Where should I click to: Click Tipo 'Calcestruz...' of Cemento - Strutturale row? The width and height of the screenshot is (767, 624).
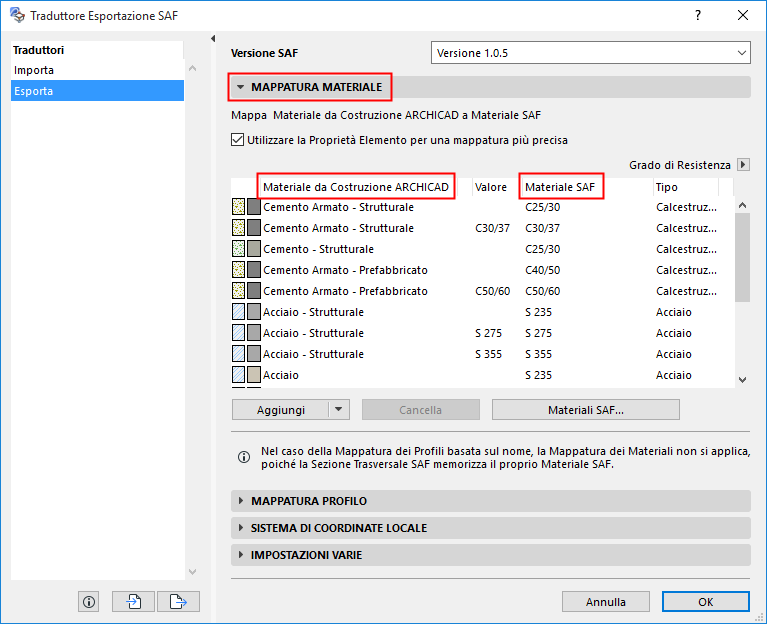click(686, 249)
